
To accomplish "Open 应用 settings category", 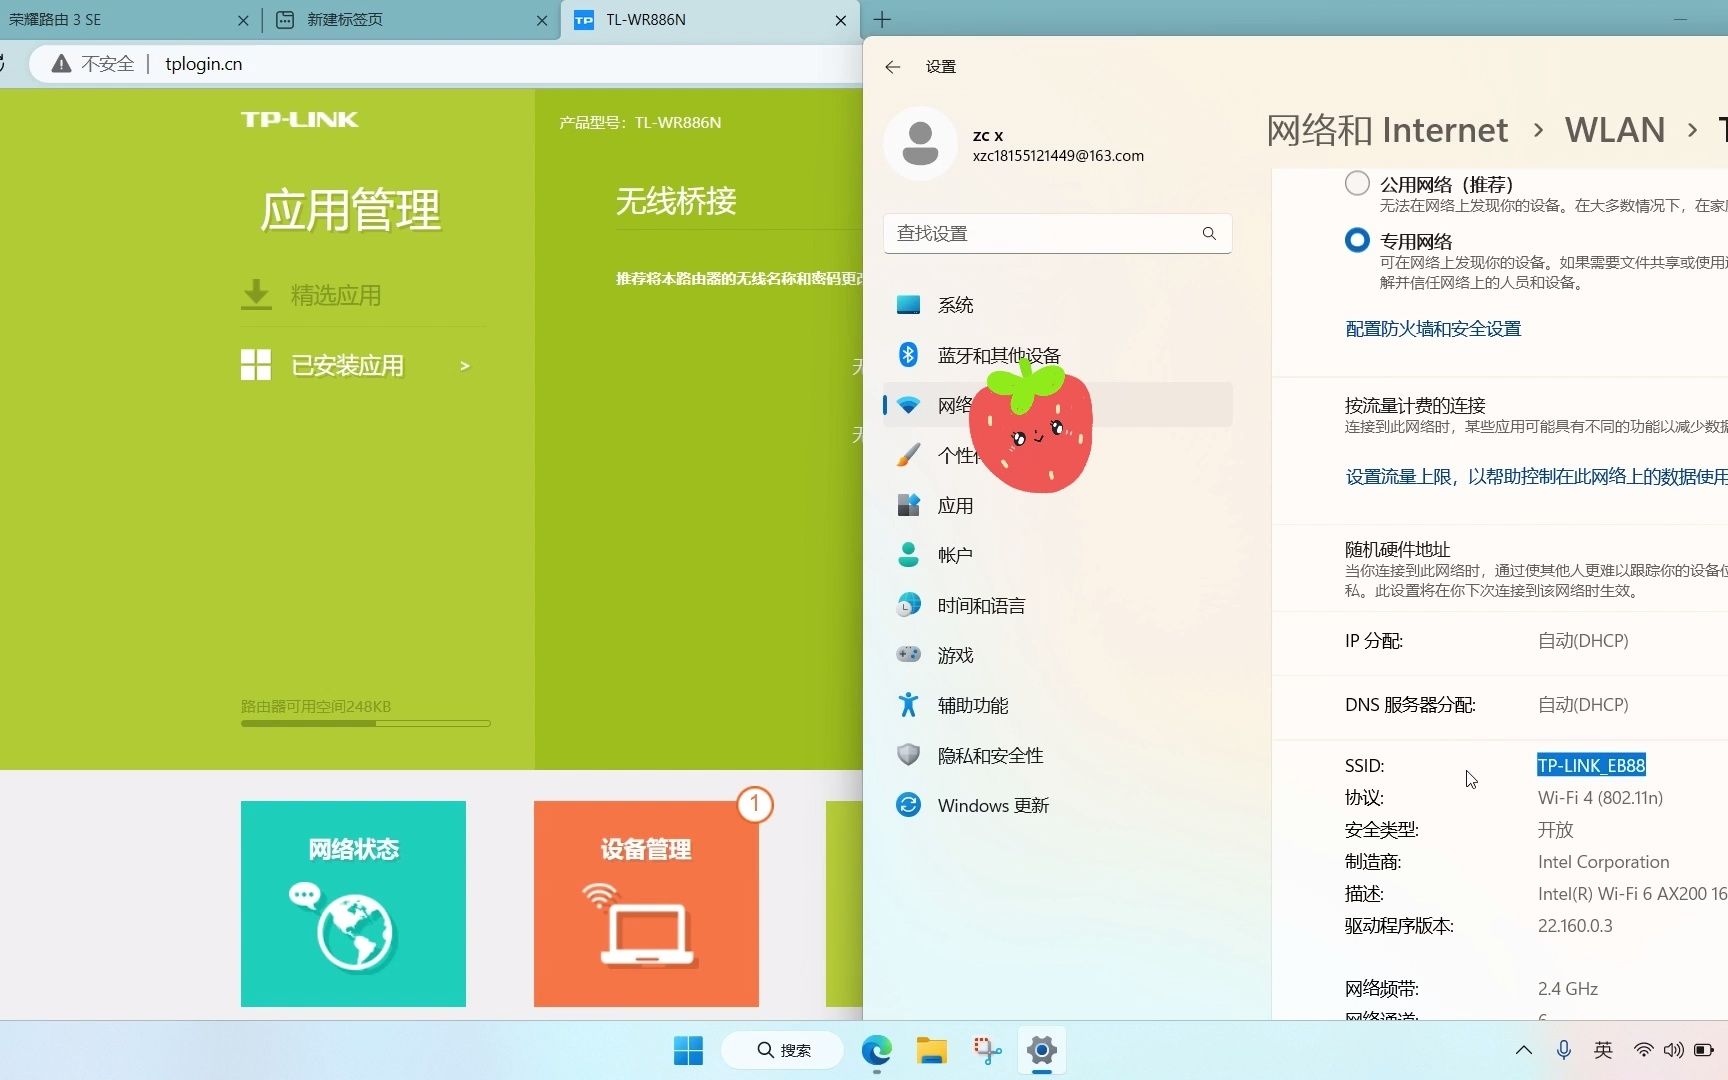I will [1057, 505].
